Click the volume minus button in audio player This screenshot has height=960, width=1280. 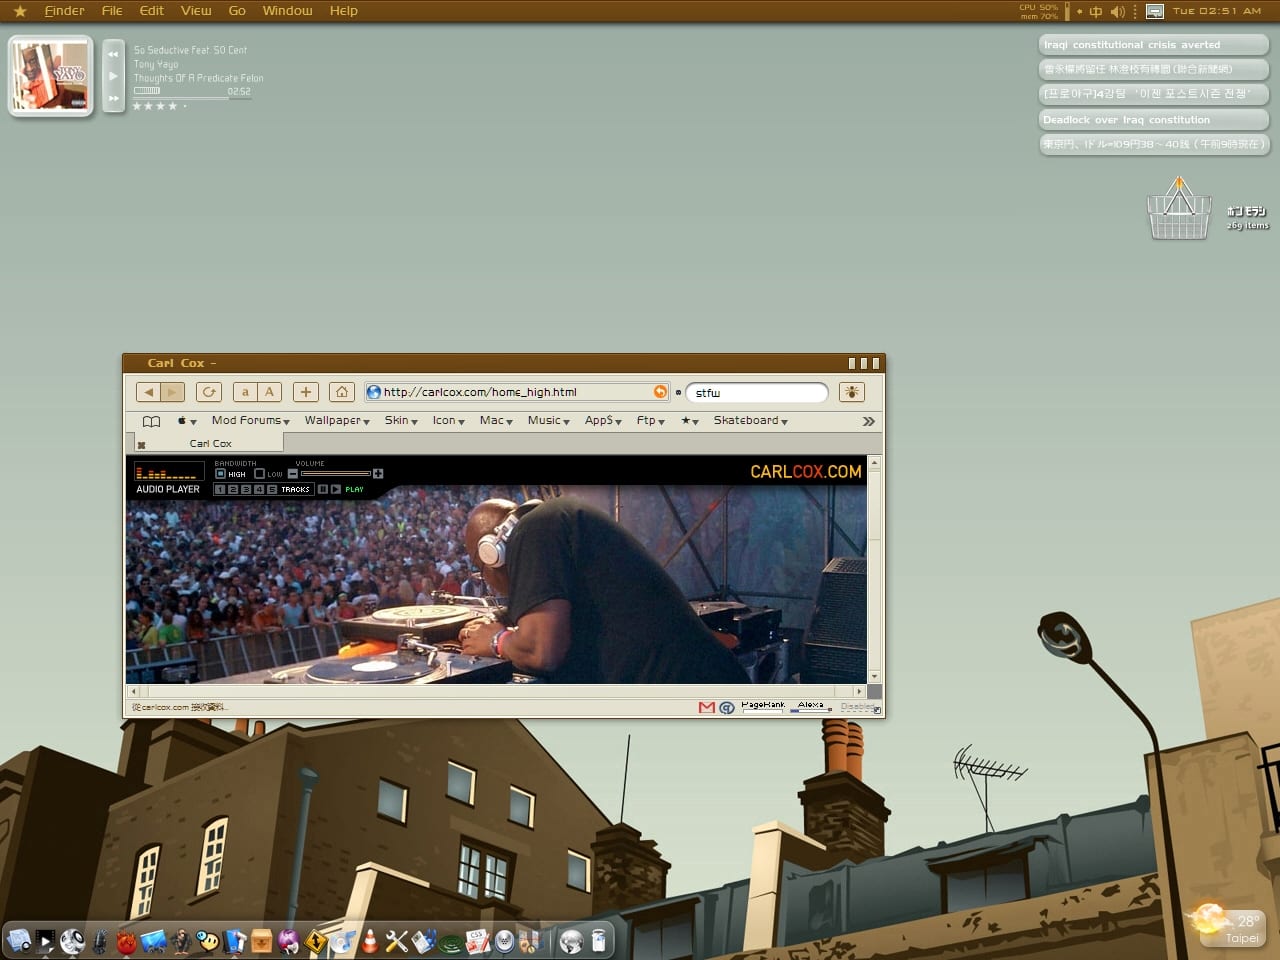(x=293, y=474)
